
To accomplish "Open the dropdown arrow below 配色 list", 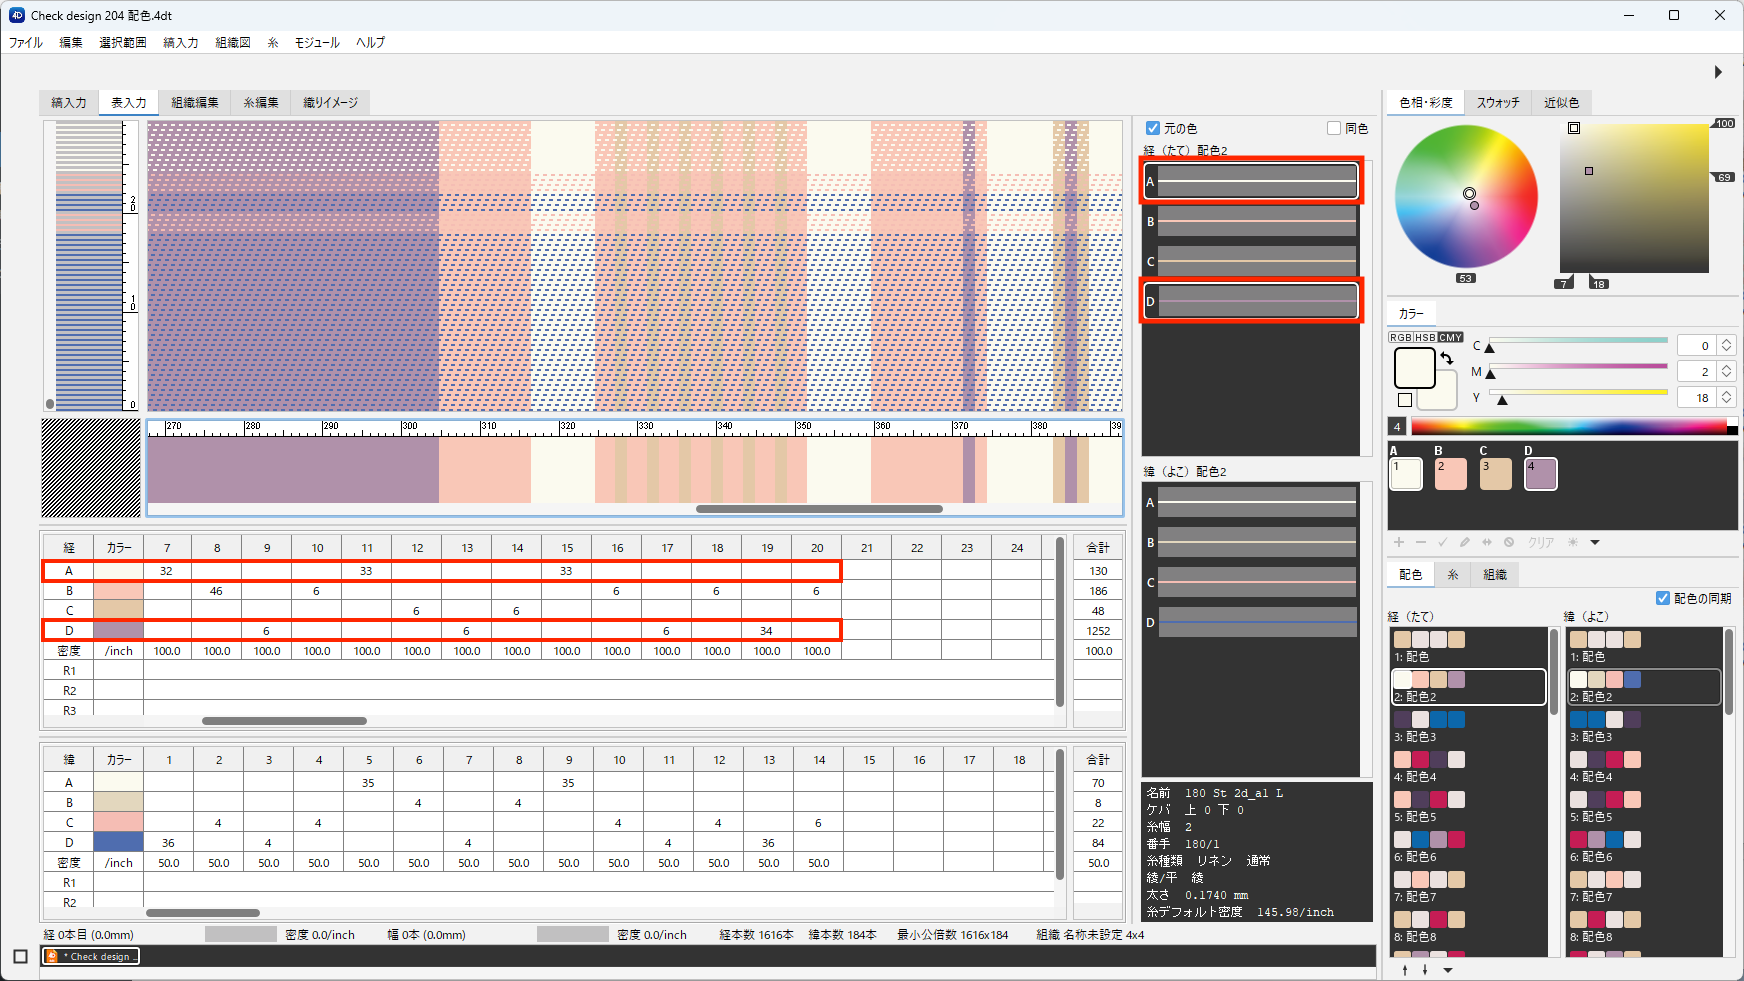I will coord(1448,969).
